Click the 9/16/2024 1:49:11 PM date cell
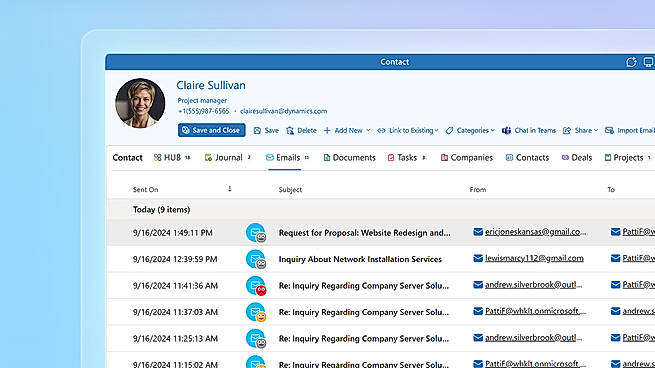Viewport: 655px width, 368px height. click(x=173, y=233)
